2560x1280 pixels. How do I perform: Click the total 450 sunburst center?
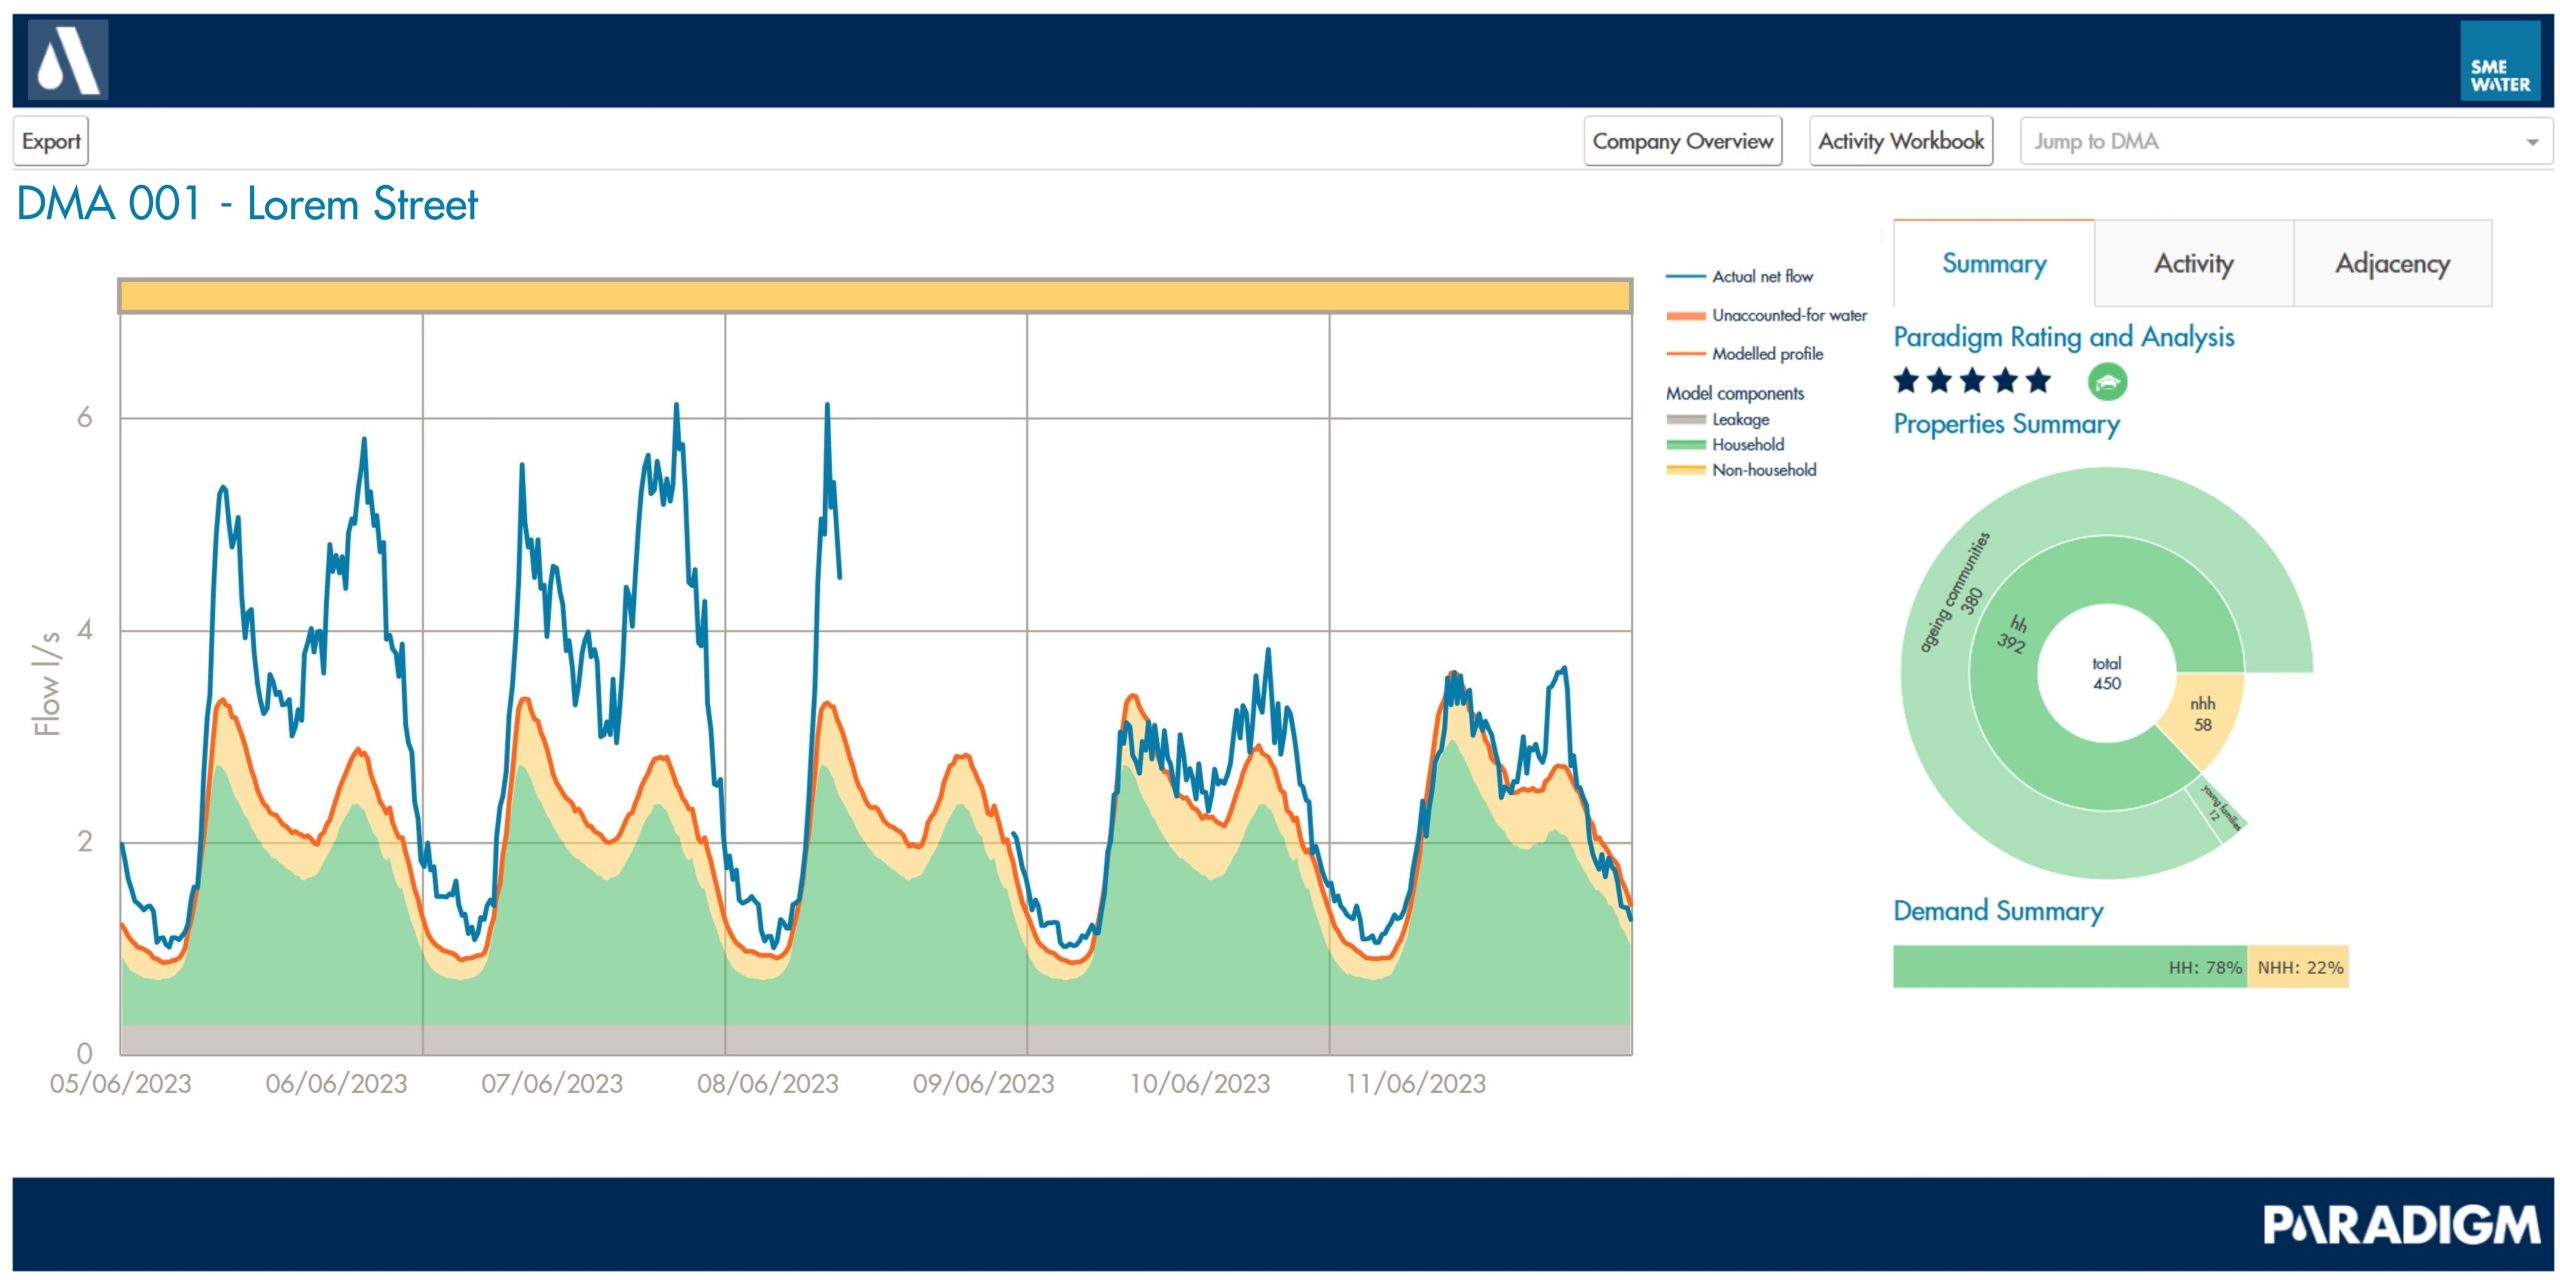2106,674
